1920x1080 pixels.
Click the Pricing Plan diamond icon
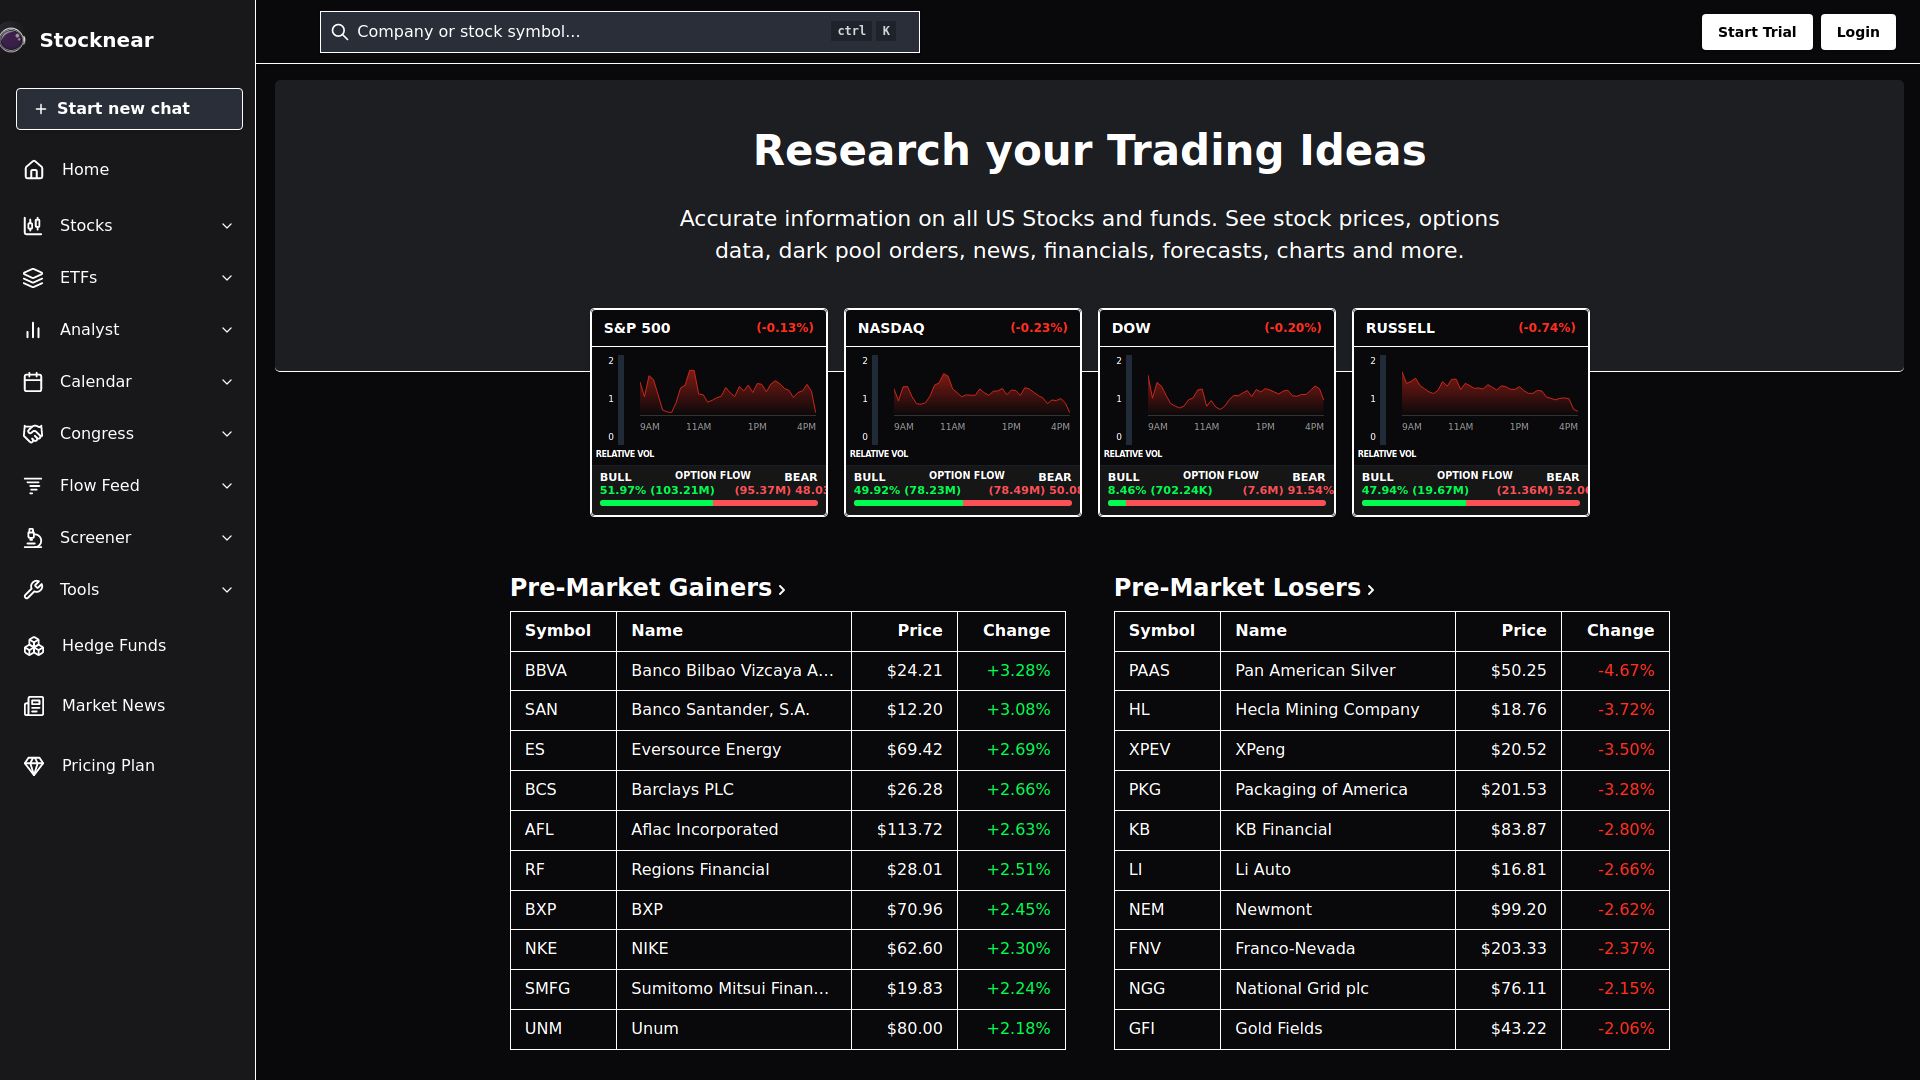[x=34, y=766]
